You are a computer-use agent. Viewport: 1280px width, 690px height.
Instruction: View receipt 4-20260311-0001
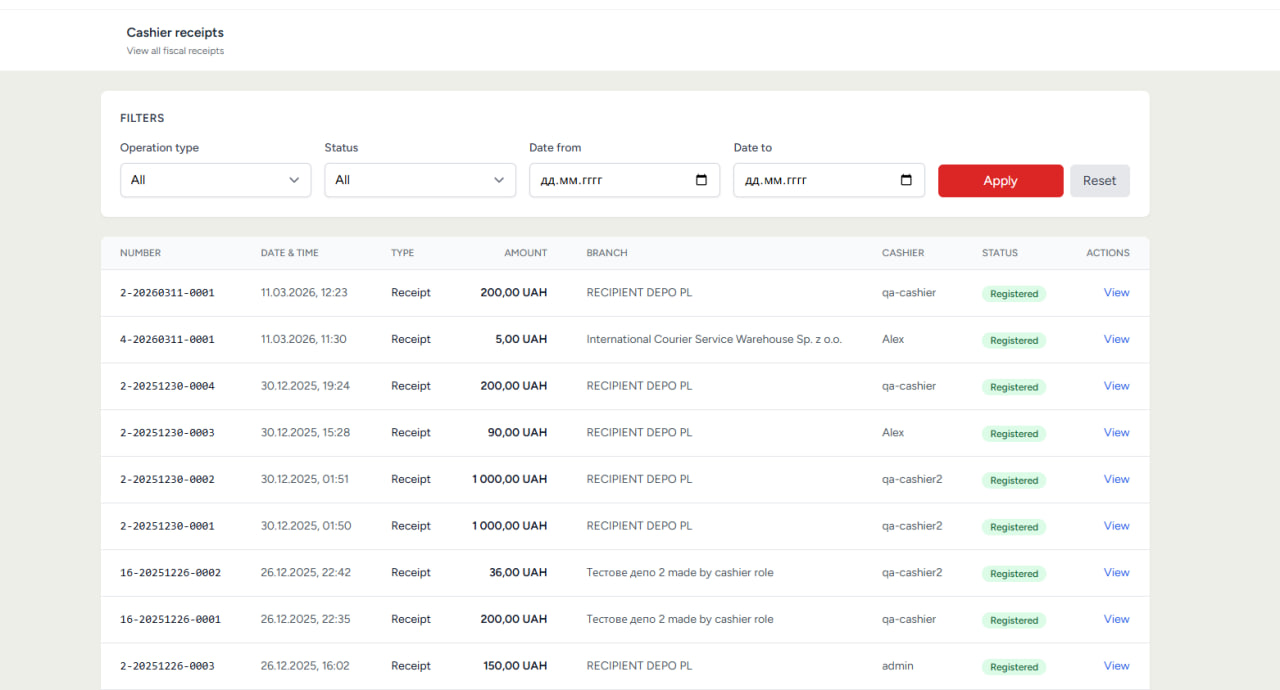pos(1116,339)
